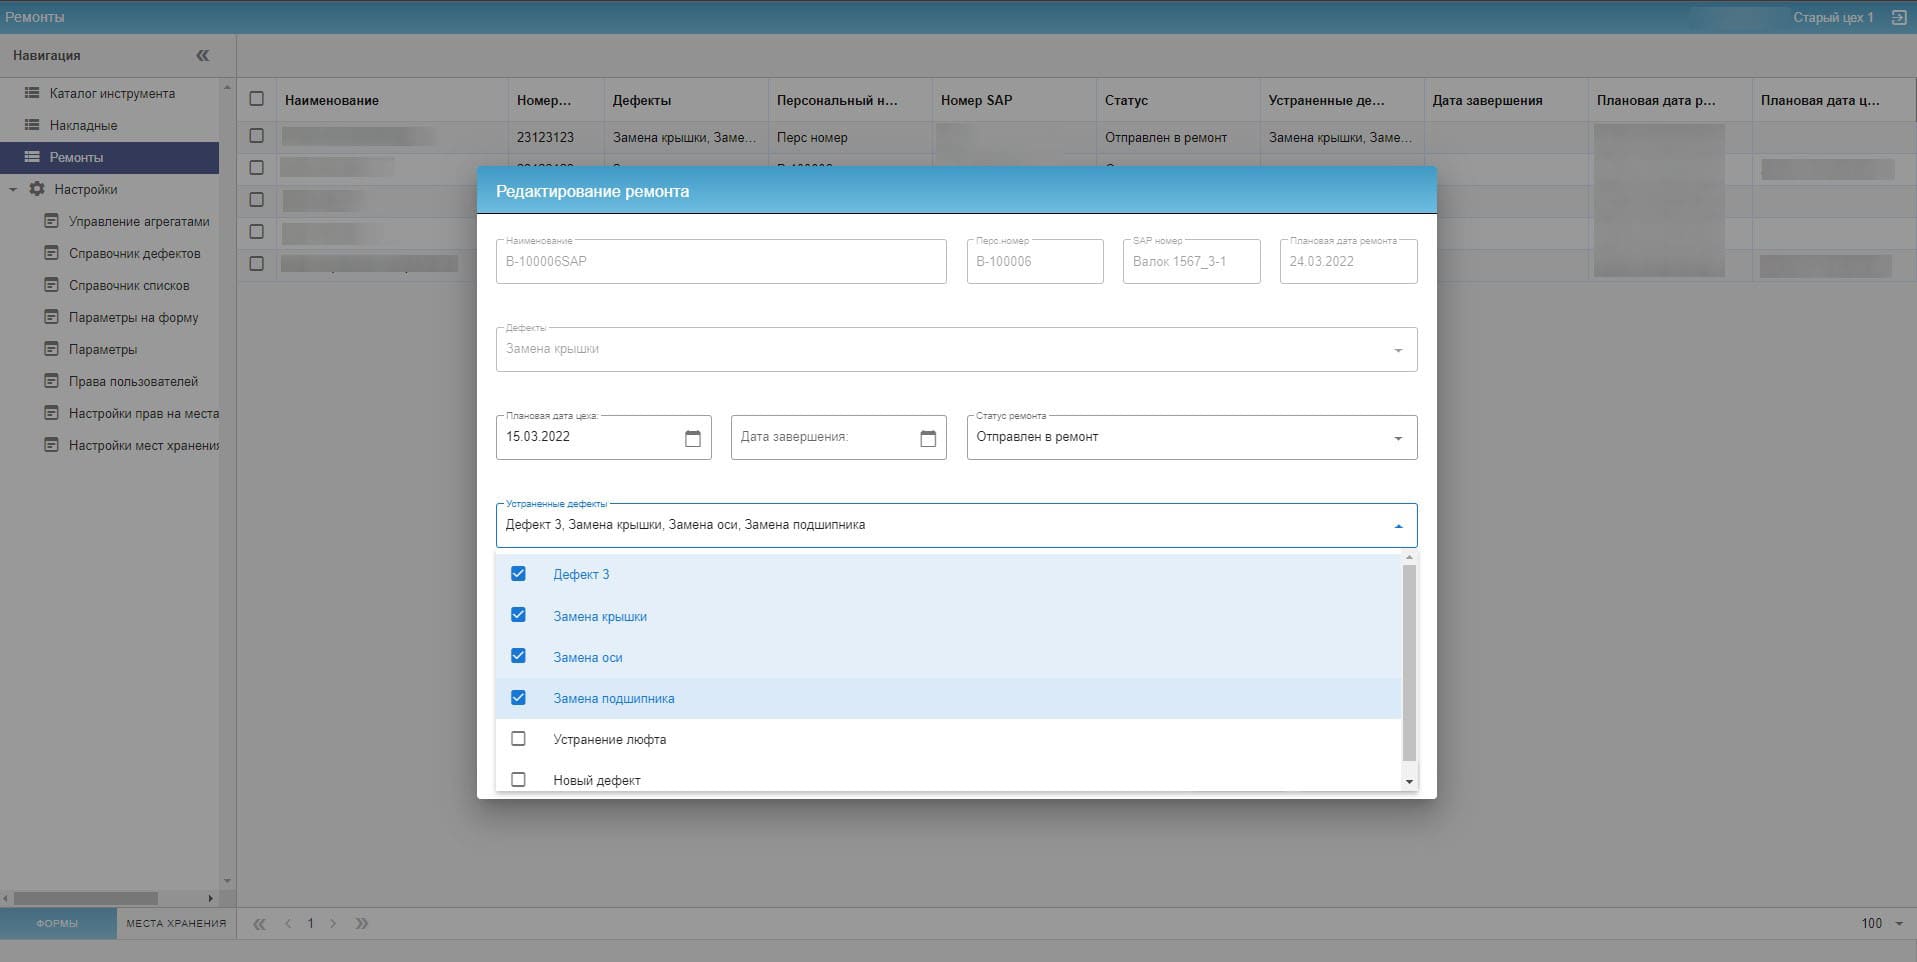
Task: Uncheck the Дефект 3 checkbox
Action: click(518, 574)
